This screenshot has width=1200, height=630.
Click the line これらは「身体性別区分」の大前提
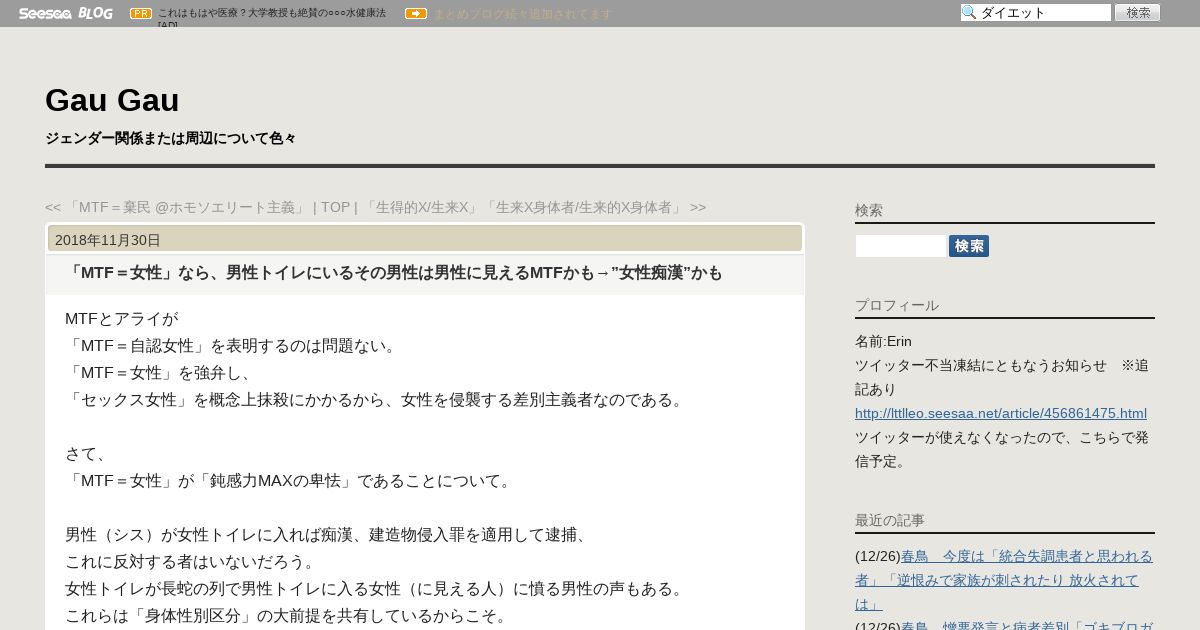click(287, 616)
